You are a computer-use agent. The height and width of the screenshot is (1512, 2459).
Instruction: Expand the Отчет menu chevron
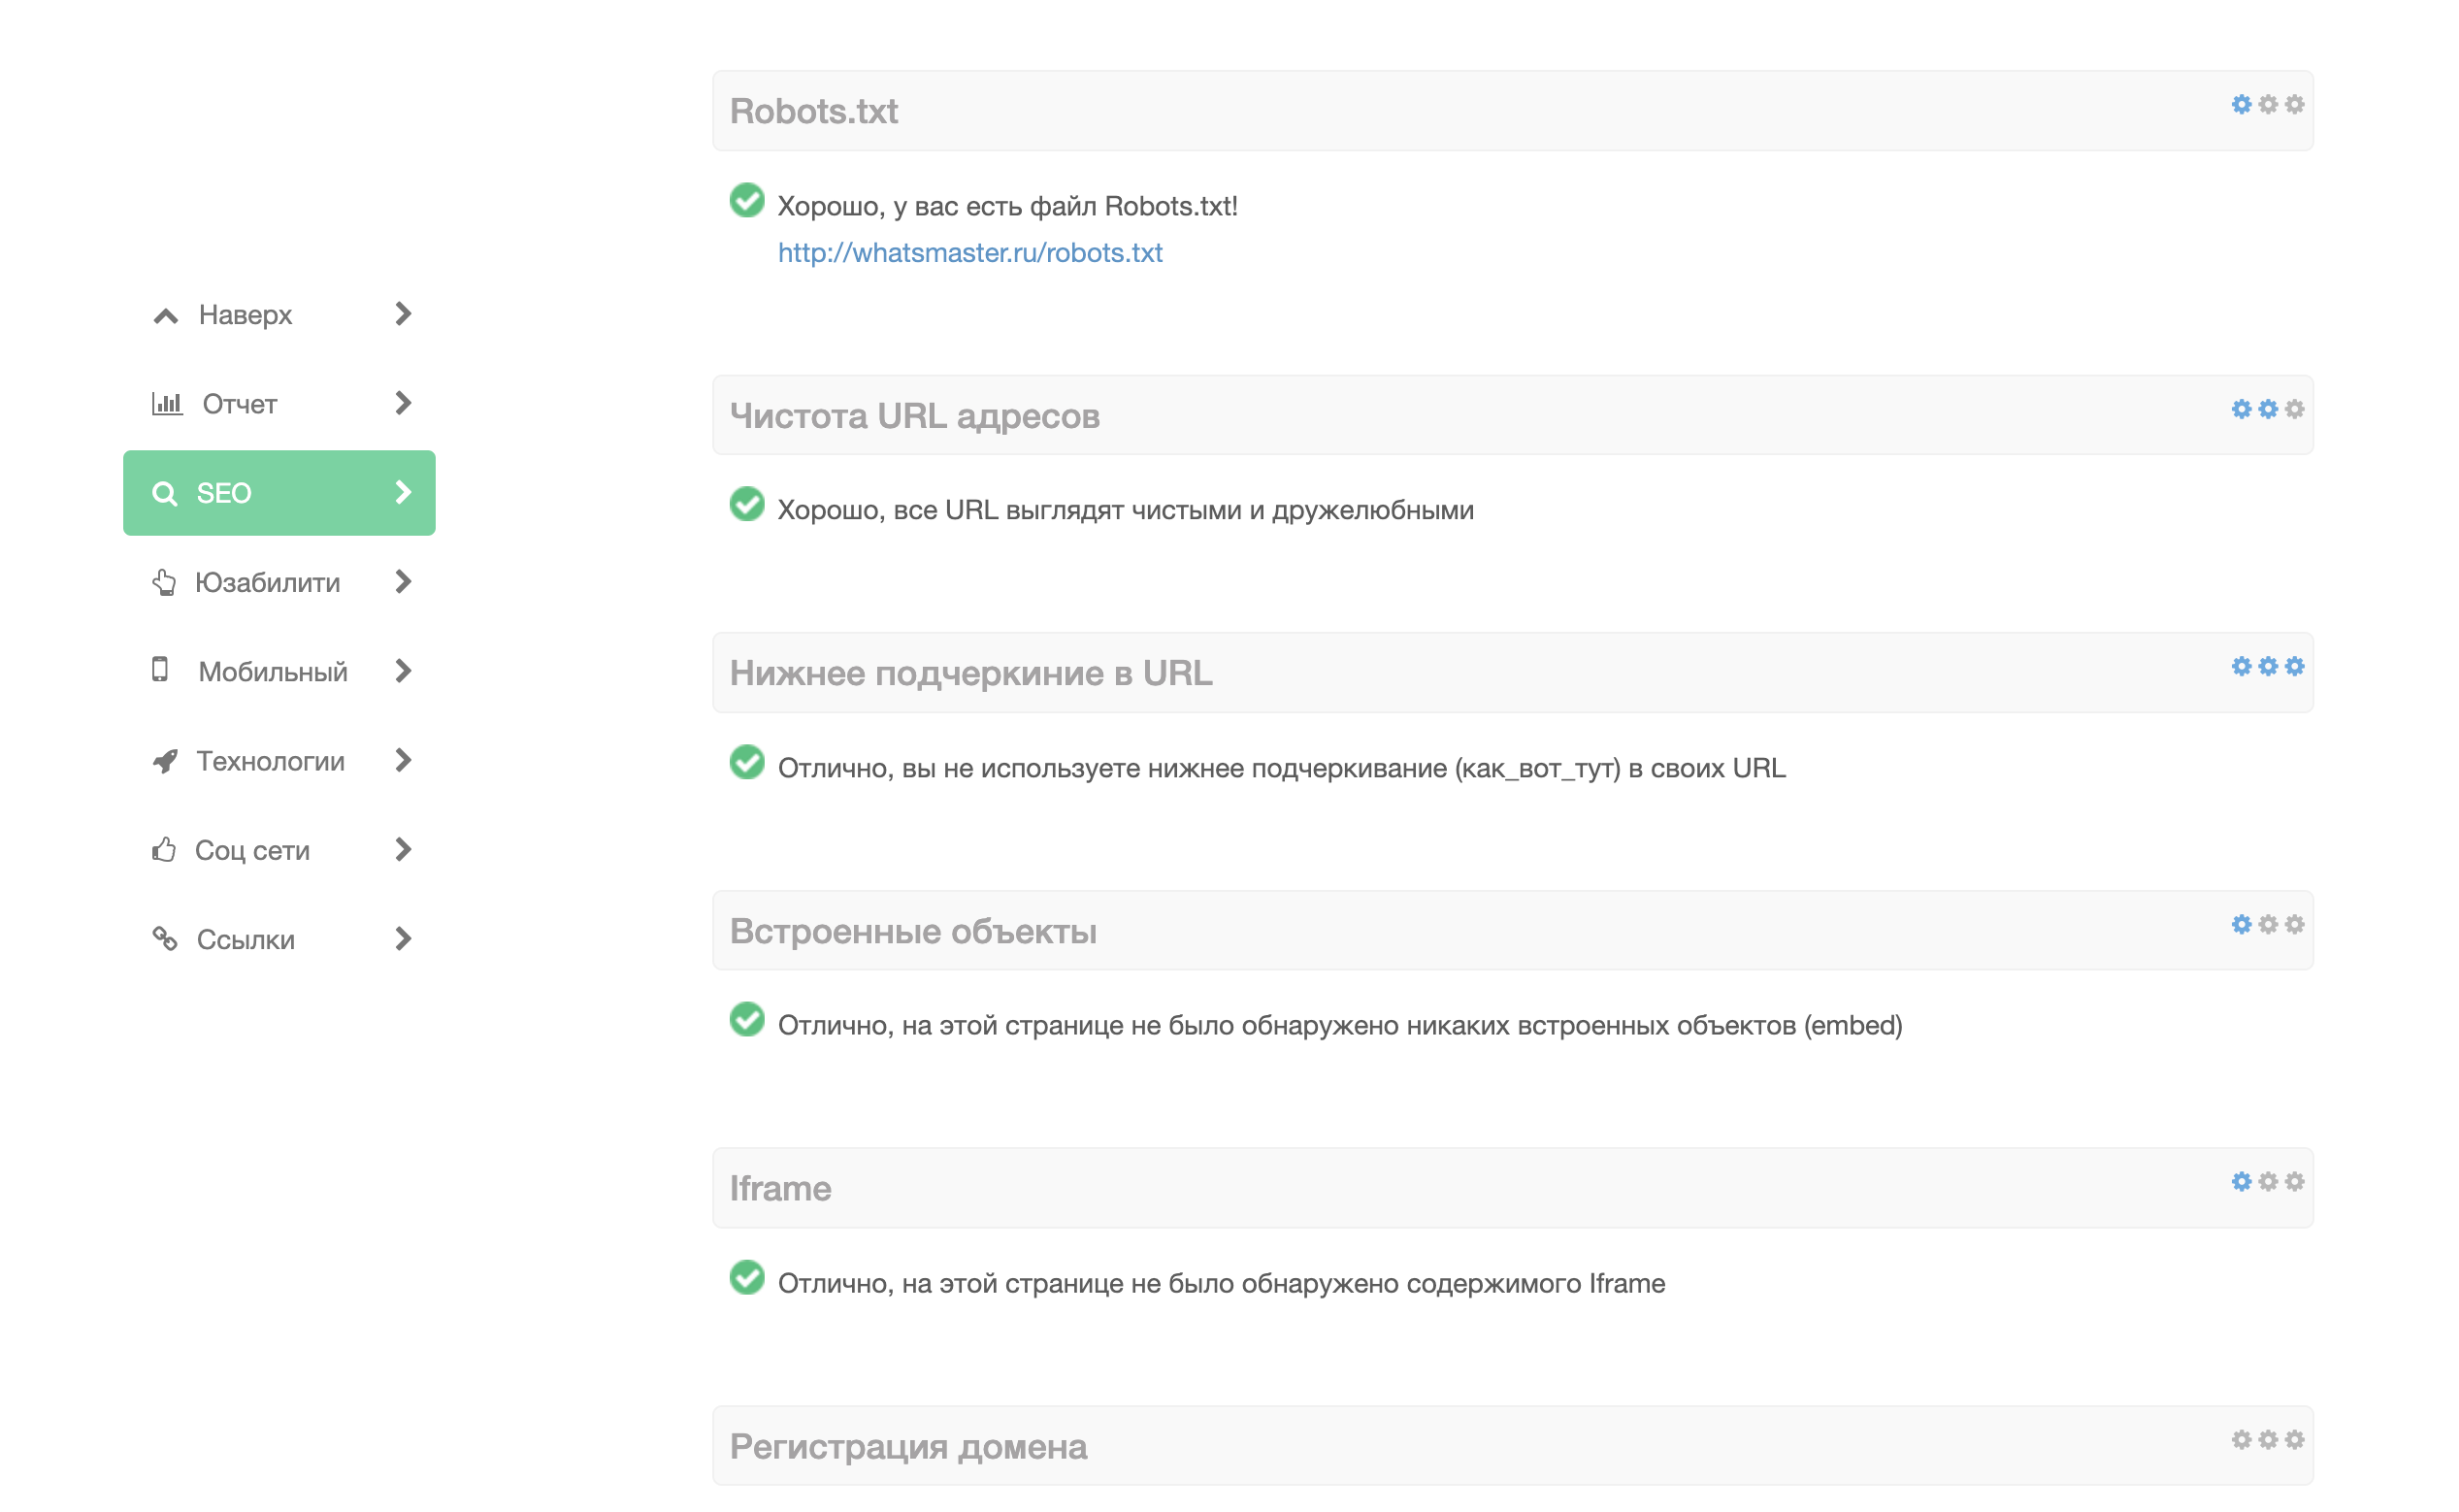point(403,403)
